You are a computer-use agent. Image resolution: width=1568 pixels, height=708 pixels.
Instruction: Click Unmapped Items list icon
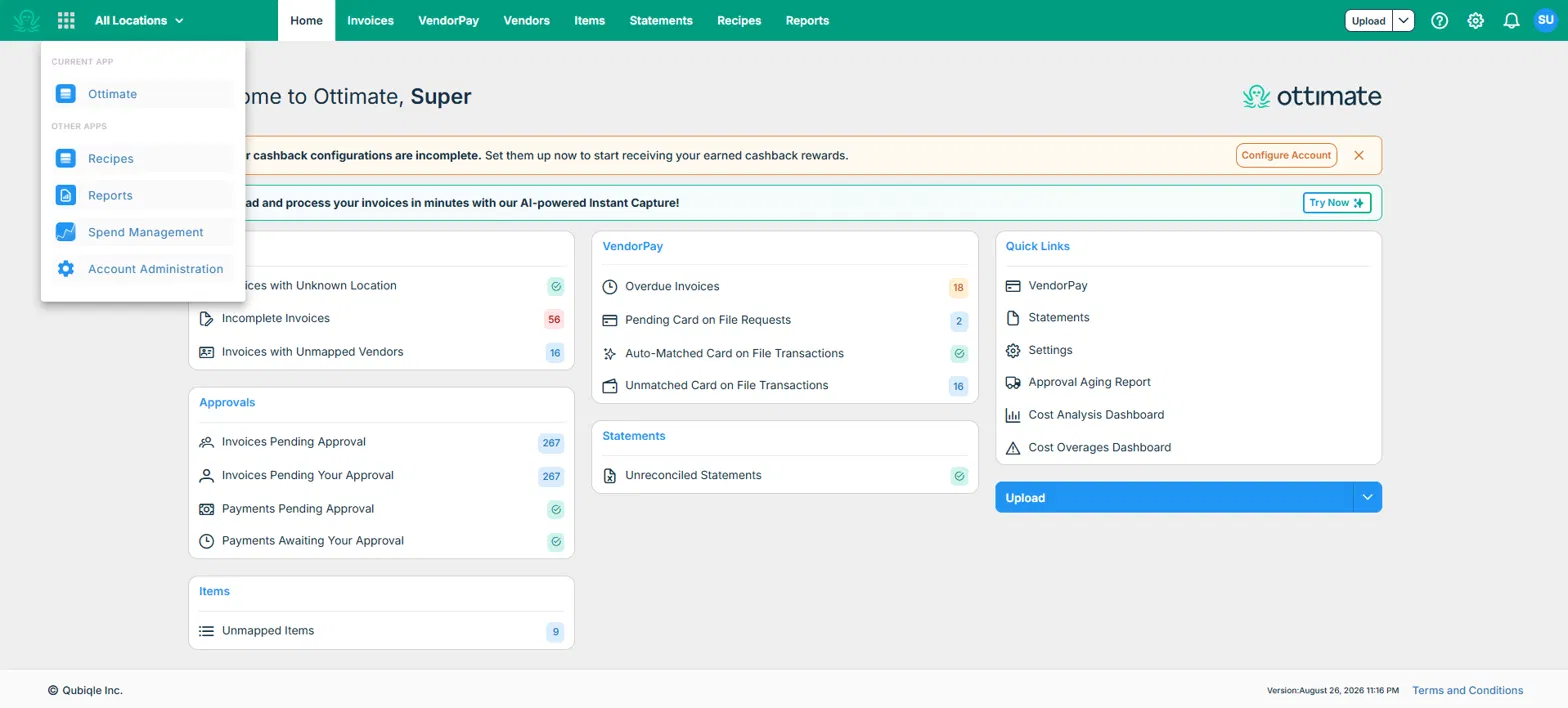click(207, 631)
